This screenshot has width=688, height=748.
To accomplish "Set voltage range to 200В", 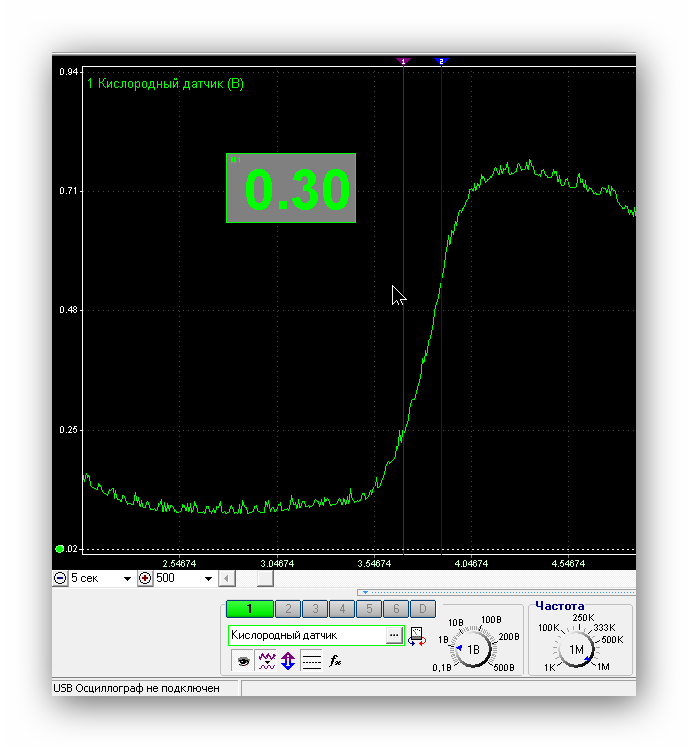I will [x=509, y=637].
